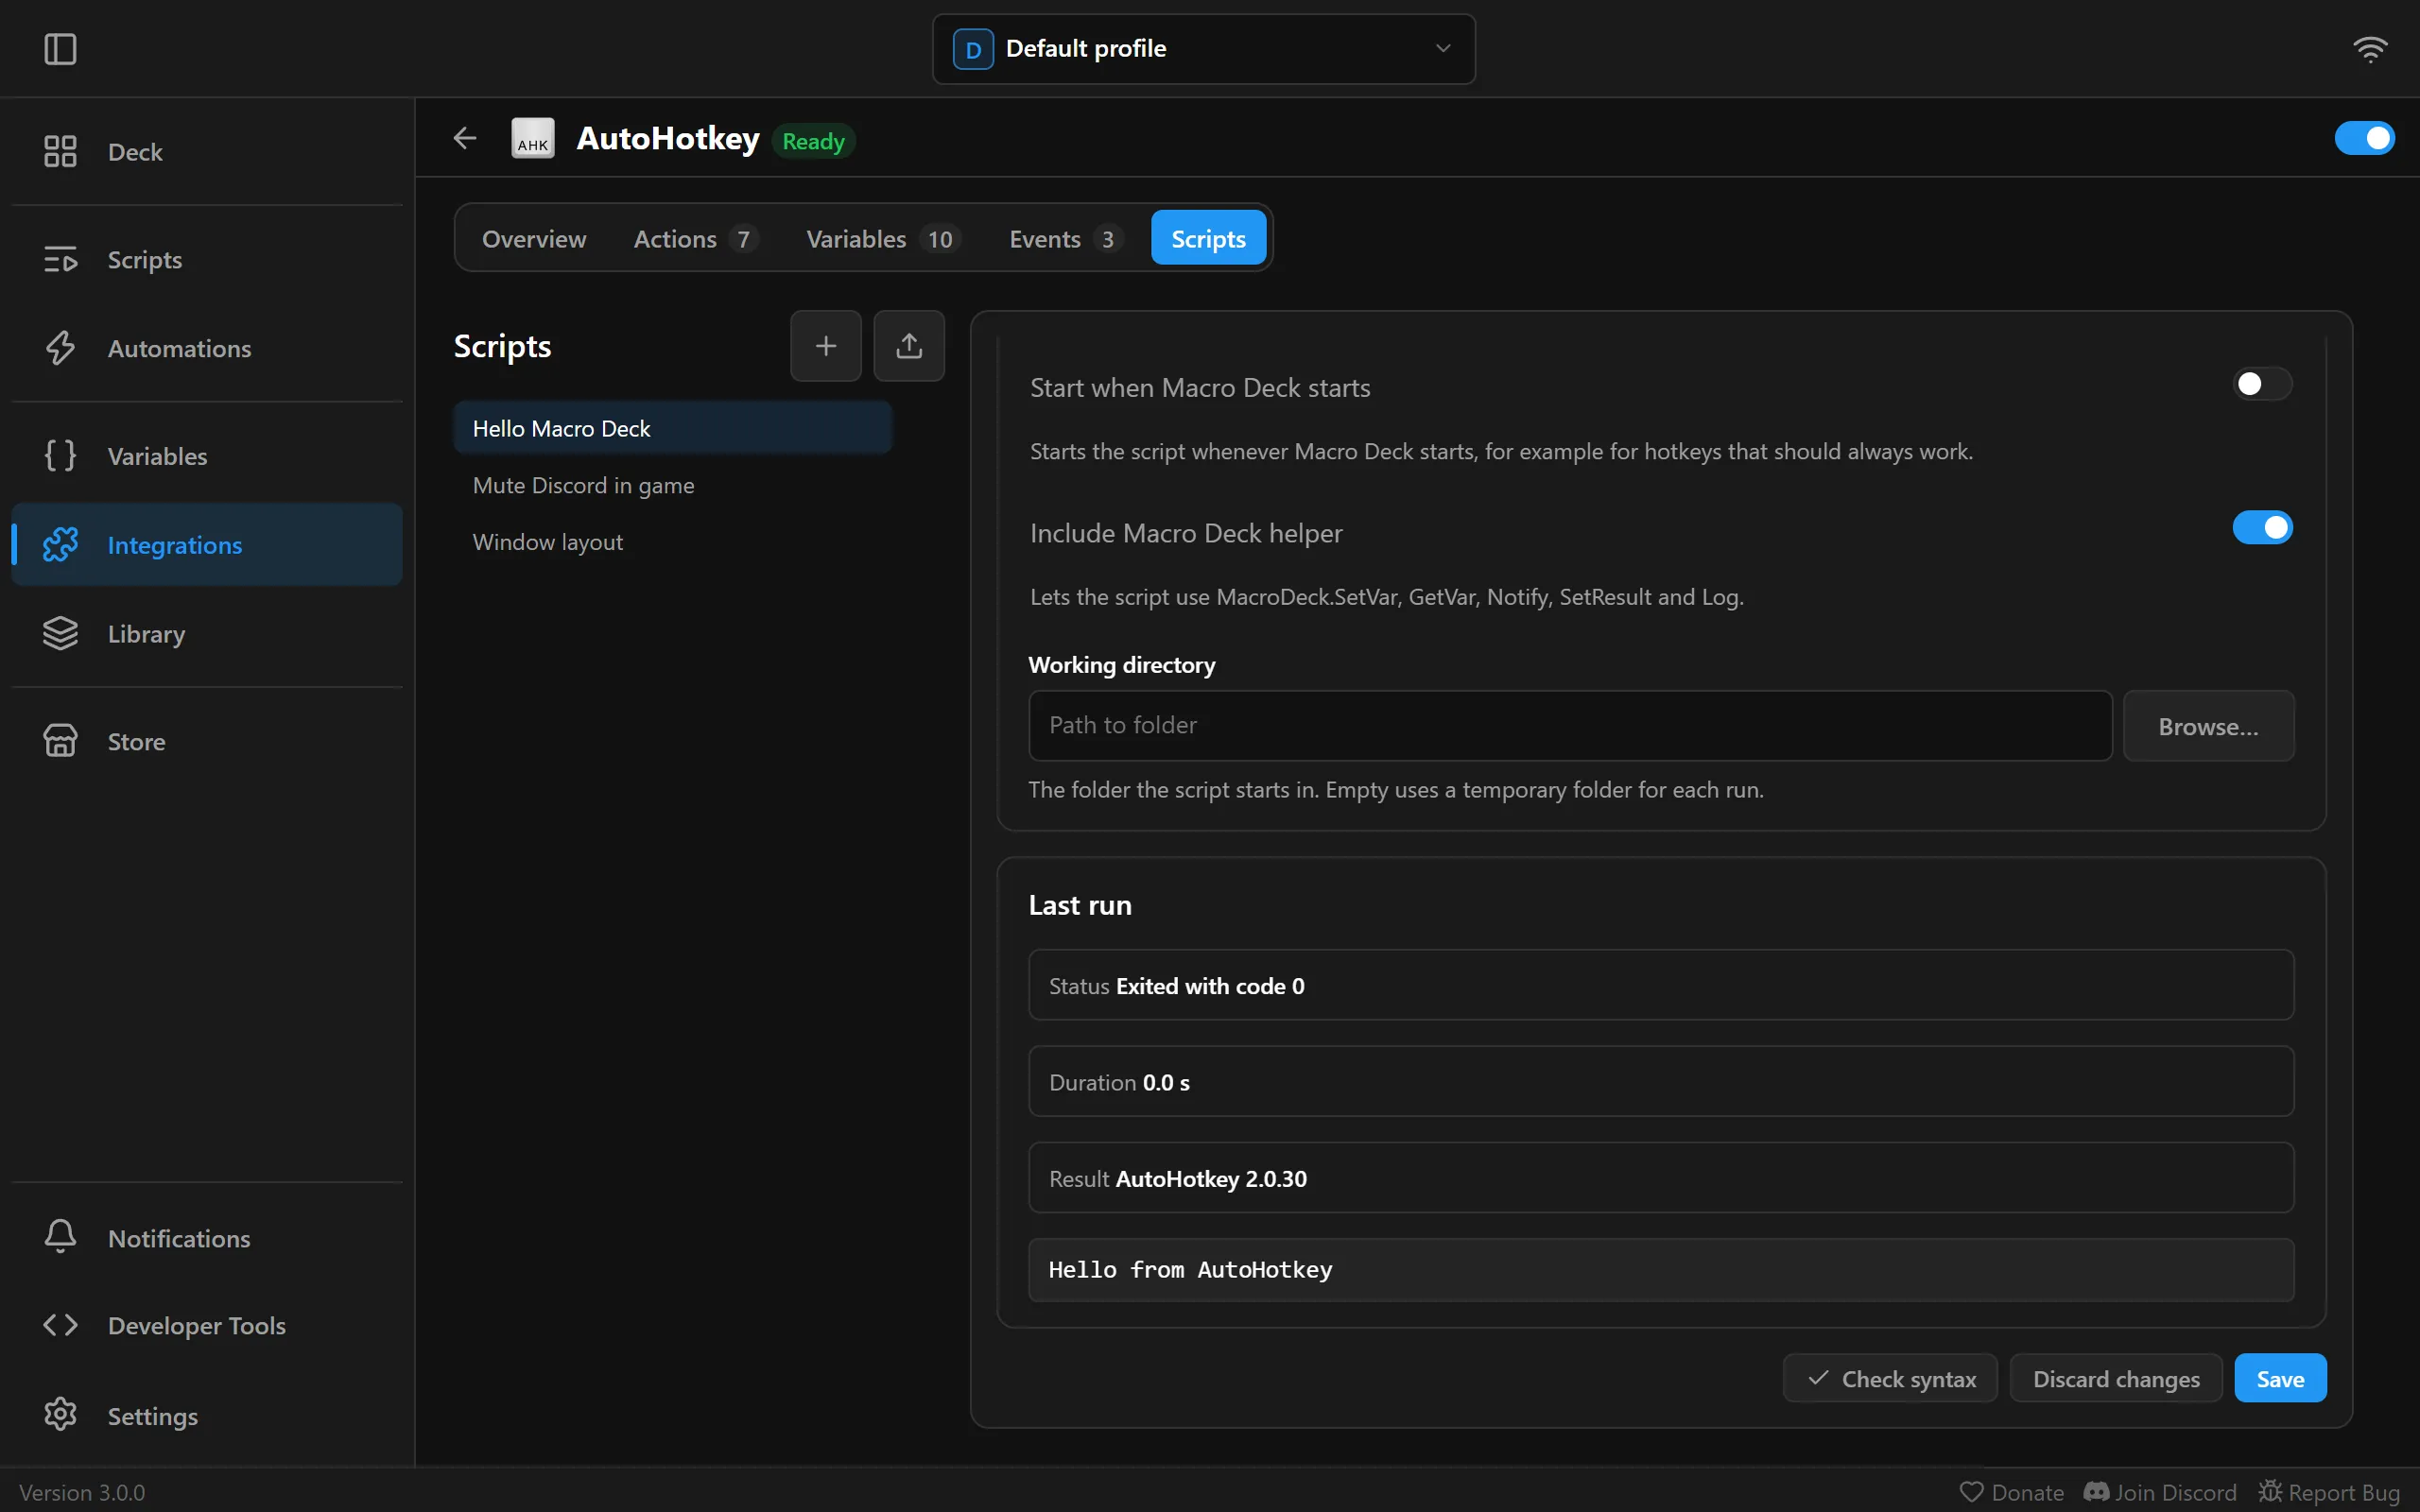
Task: Click Discard changes
Action: point(2116,1378)
